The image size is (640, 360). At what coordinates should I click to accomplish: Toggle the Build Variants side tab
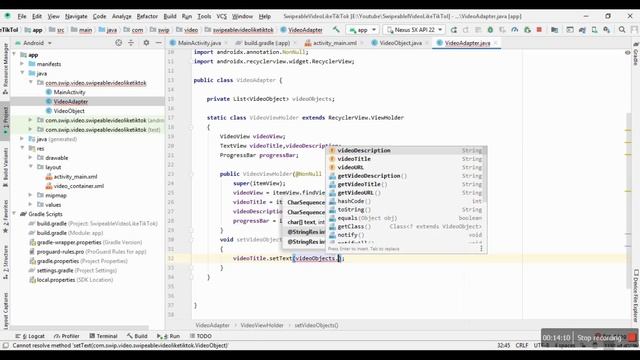(5, 167)
